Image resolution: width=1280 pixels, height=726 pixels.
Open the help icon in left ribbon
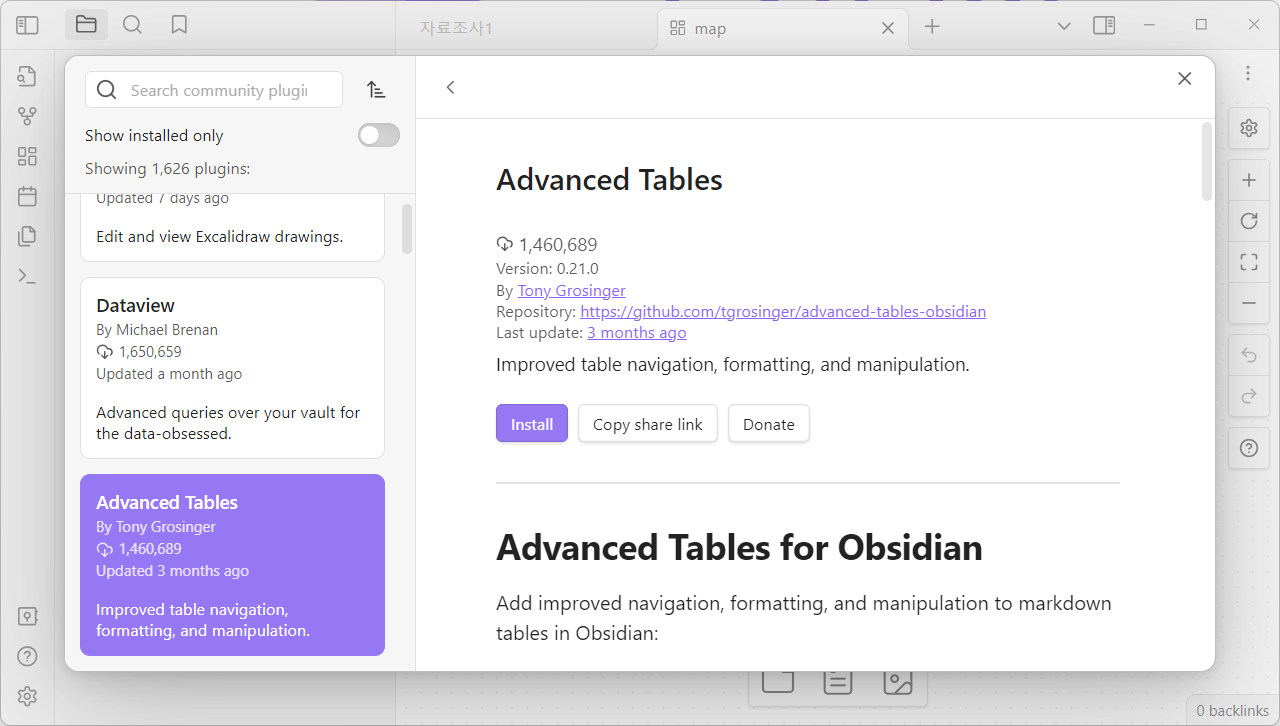(x=27, y=657)
